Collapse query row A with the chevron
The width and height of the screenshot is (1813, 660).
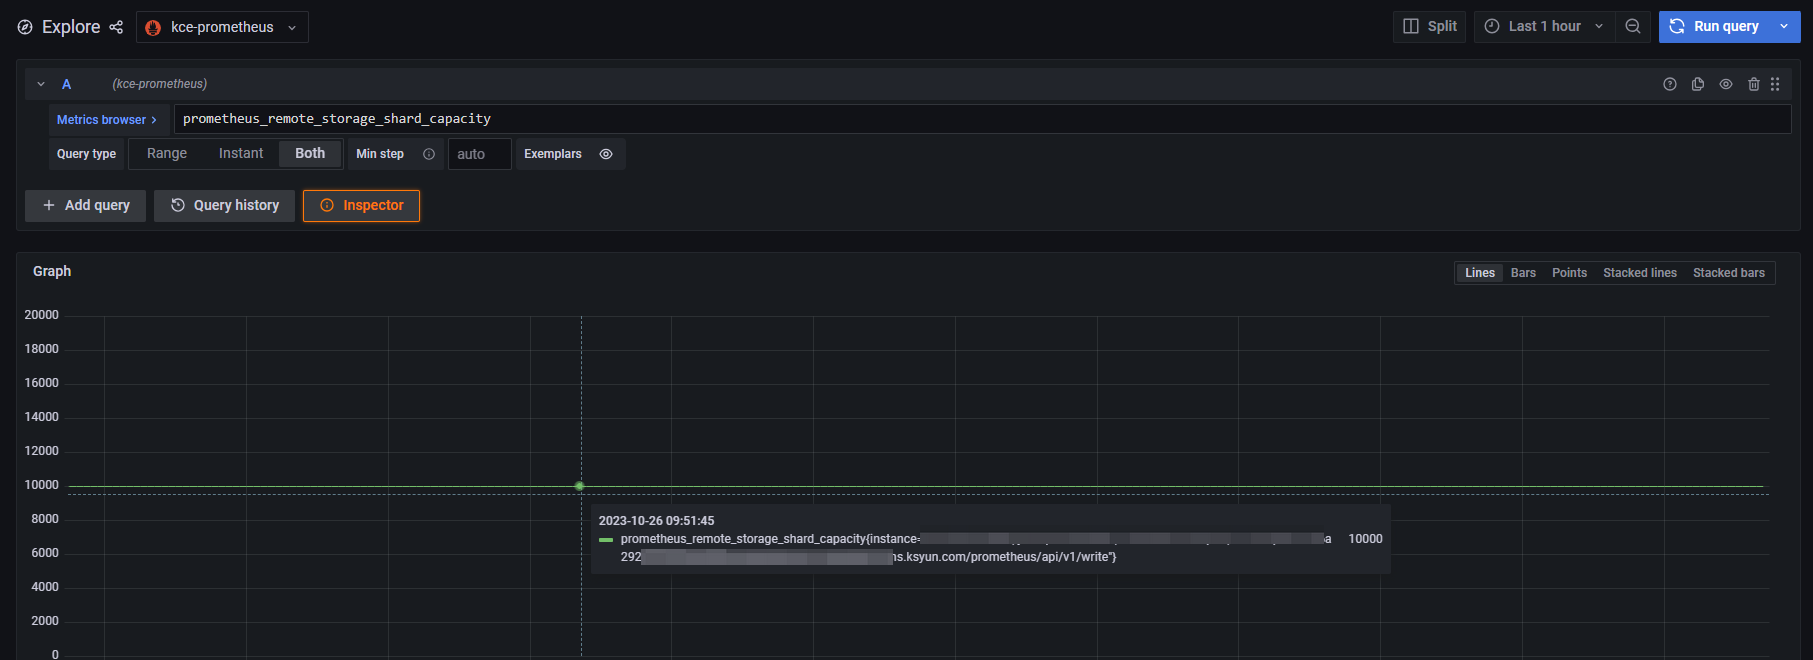(x=41, y=84)
